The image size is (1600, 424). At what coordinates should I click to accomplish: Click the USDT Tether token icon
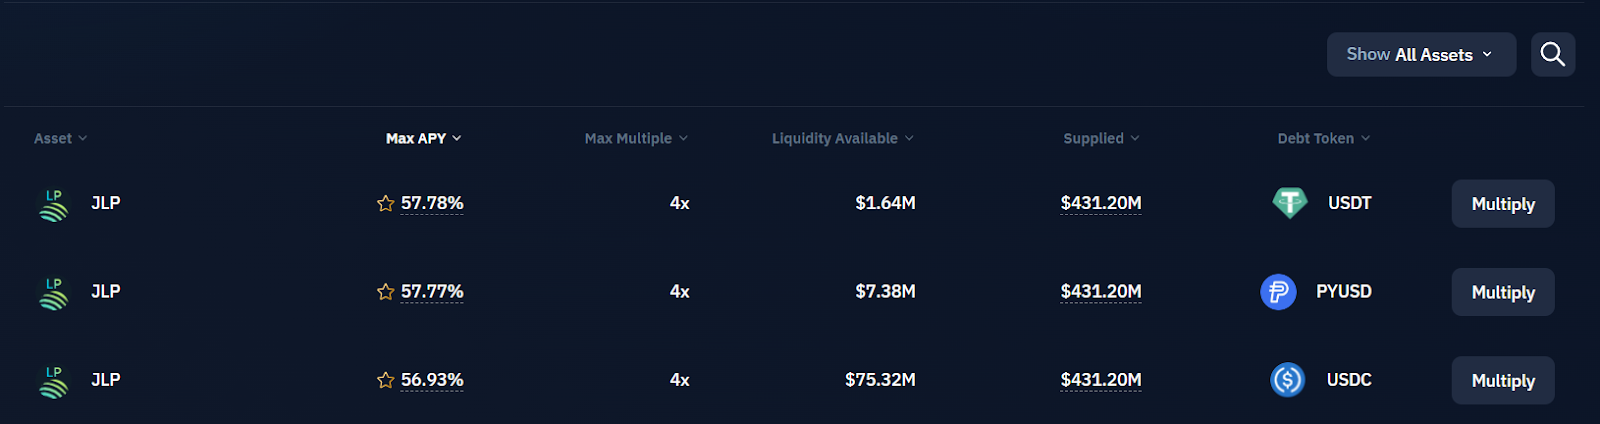pos(1289,203)
